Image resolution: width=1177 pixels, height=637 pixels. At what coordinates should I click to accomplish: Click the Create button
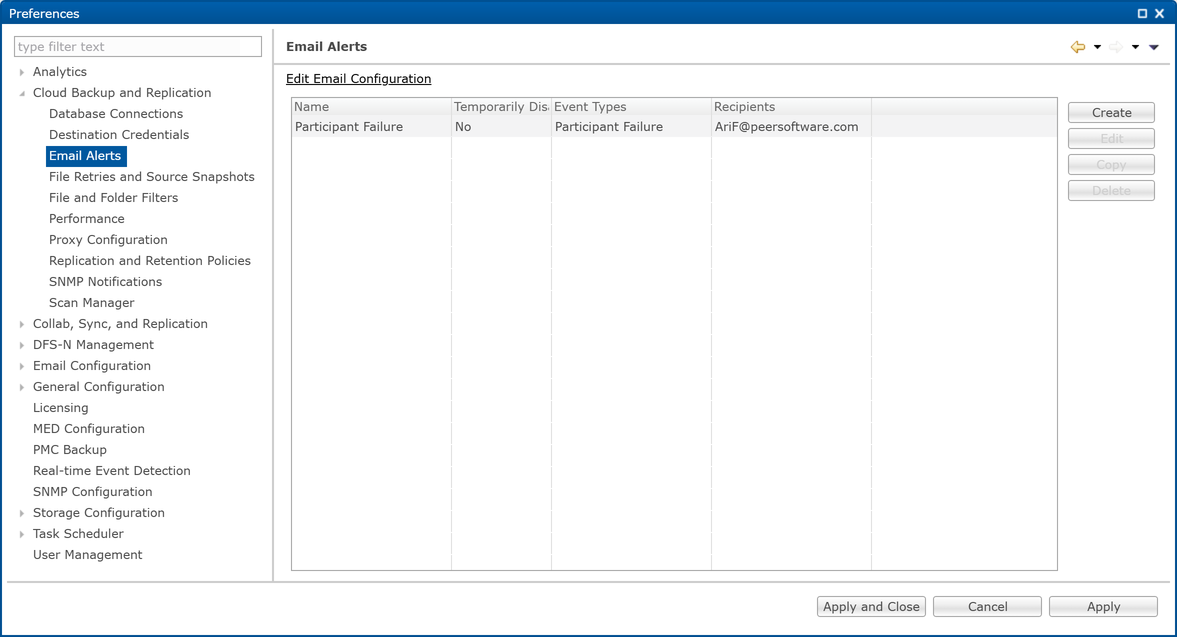pos(1111,113)
